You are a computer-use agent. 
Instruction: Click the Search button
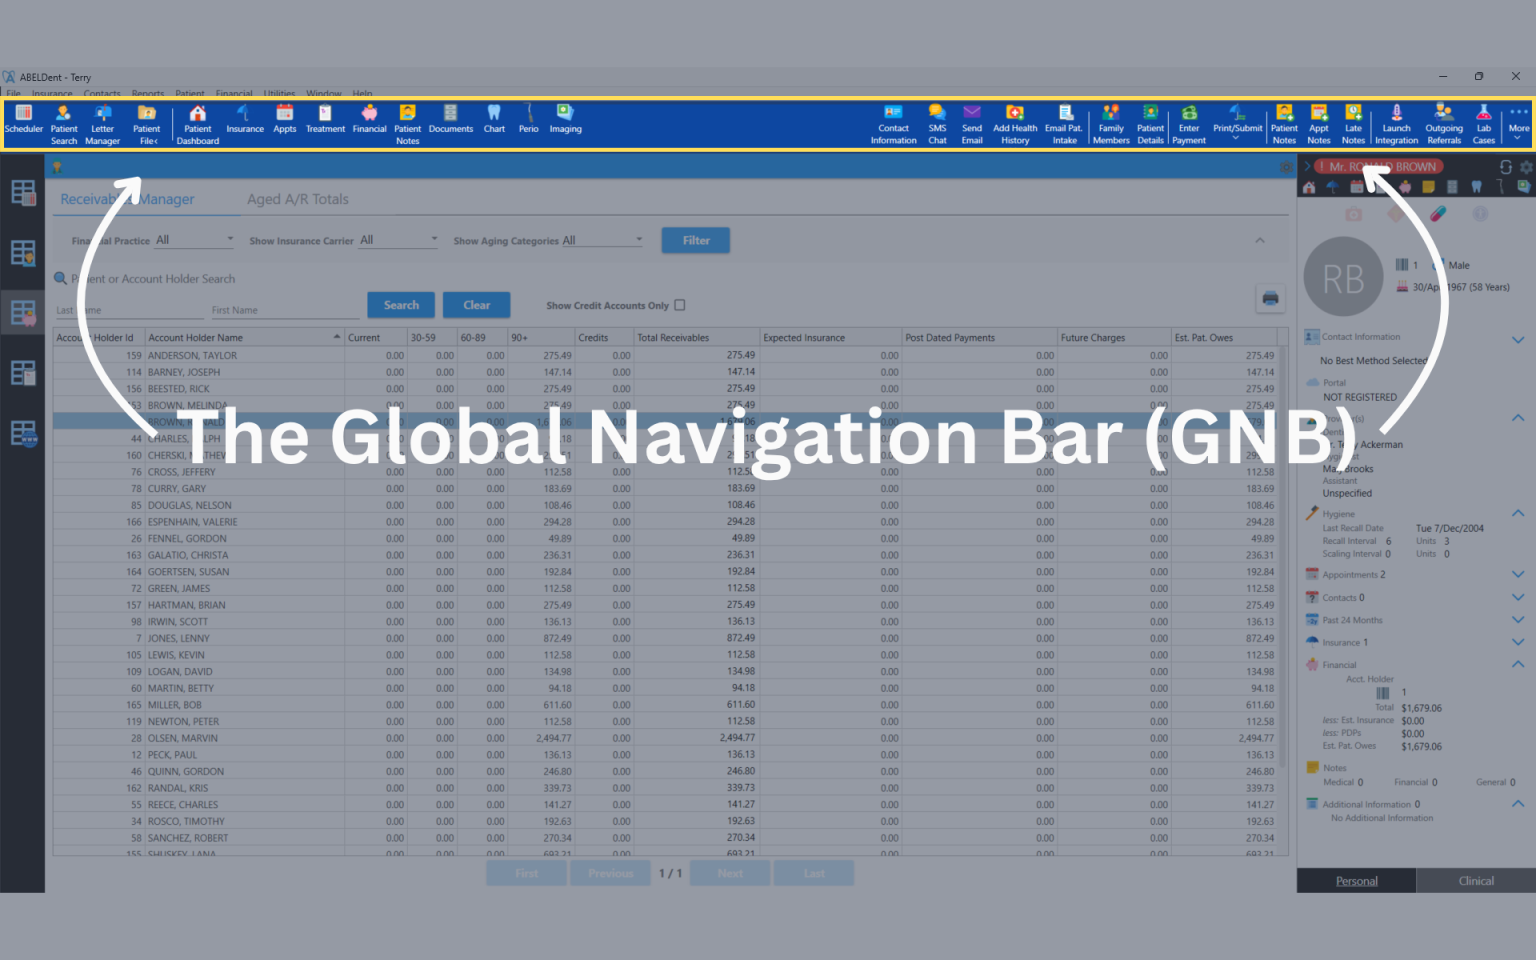[x=400, y=304]
